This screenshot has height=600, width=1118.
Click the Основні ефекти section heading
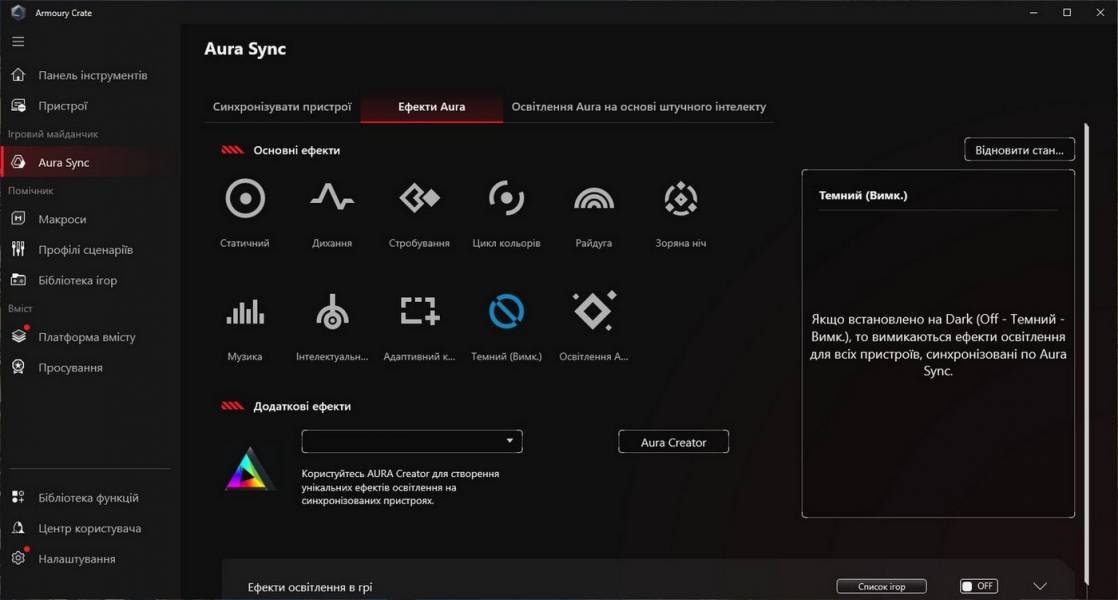297,150
